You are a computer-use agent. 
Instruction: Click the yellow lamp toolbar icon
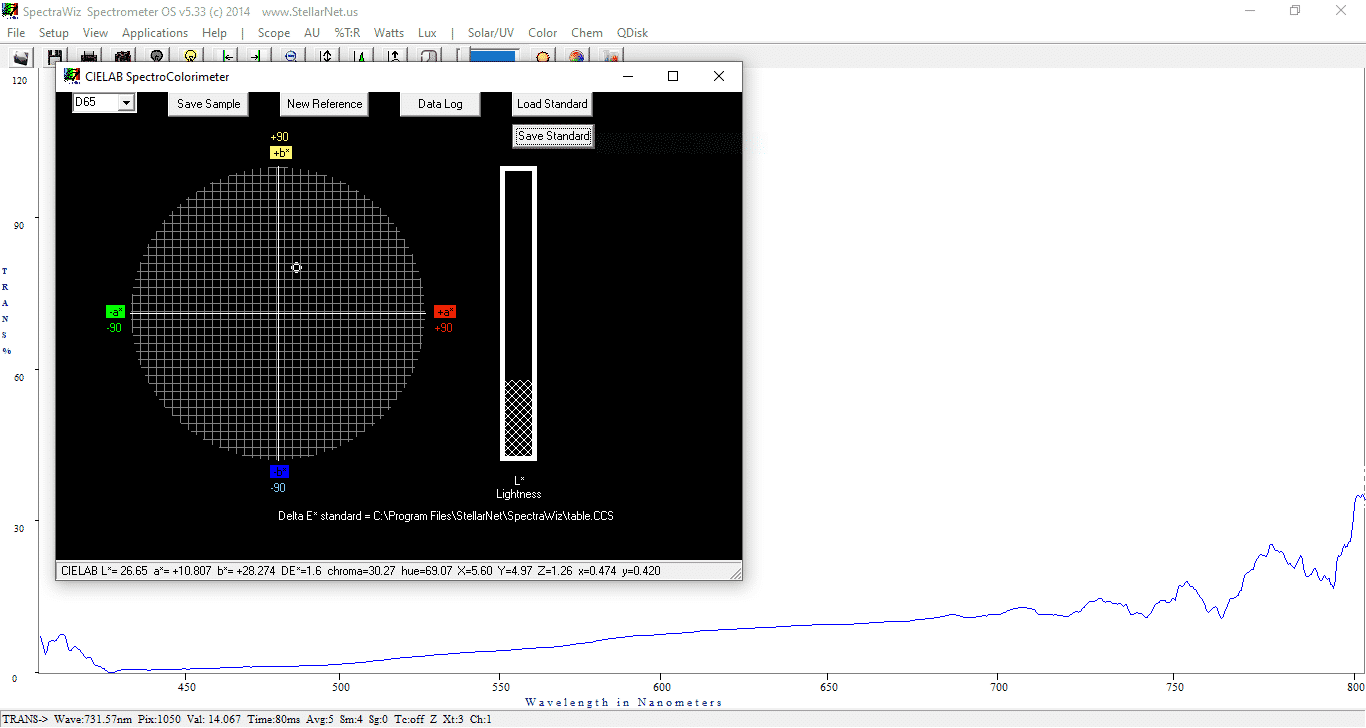190,57
